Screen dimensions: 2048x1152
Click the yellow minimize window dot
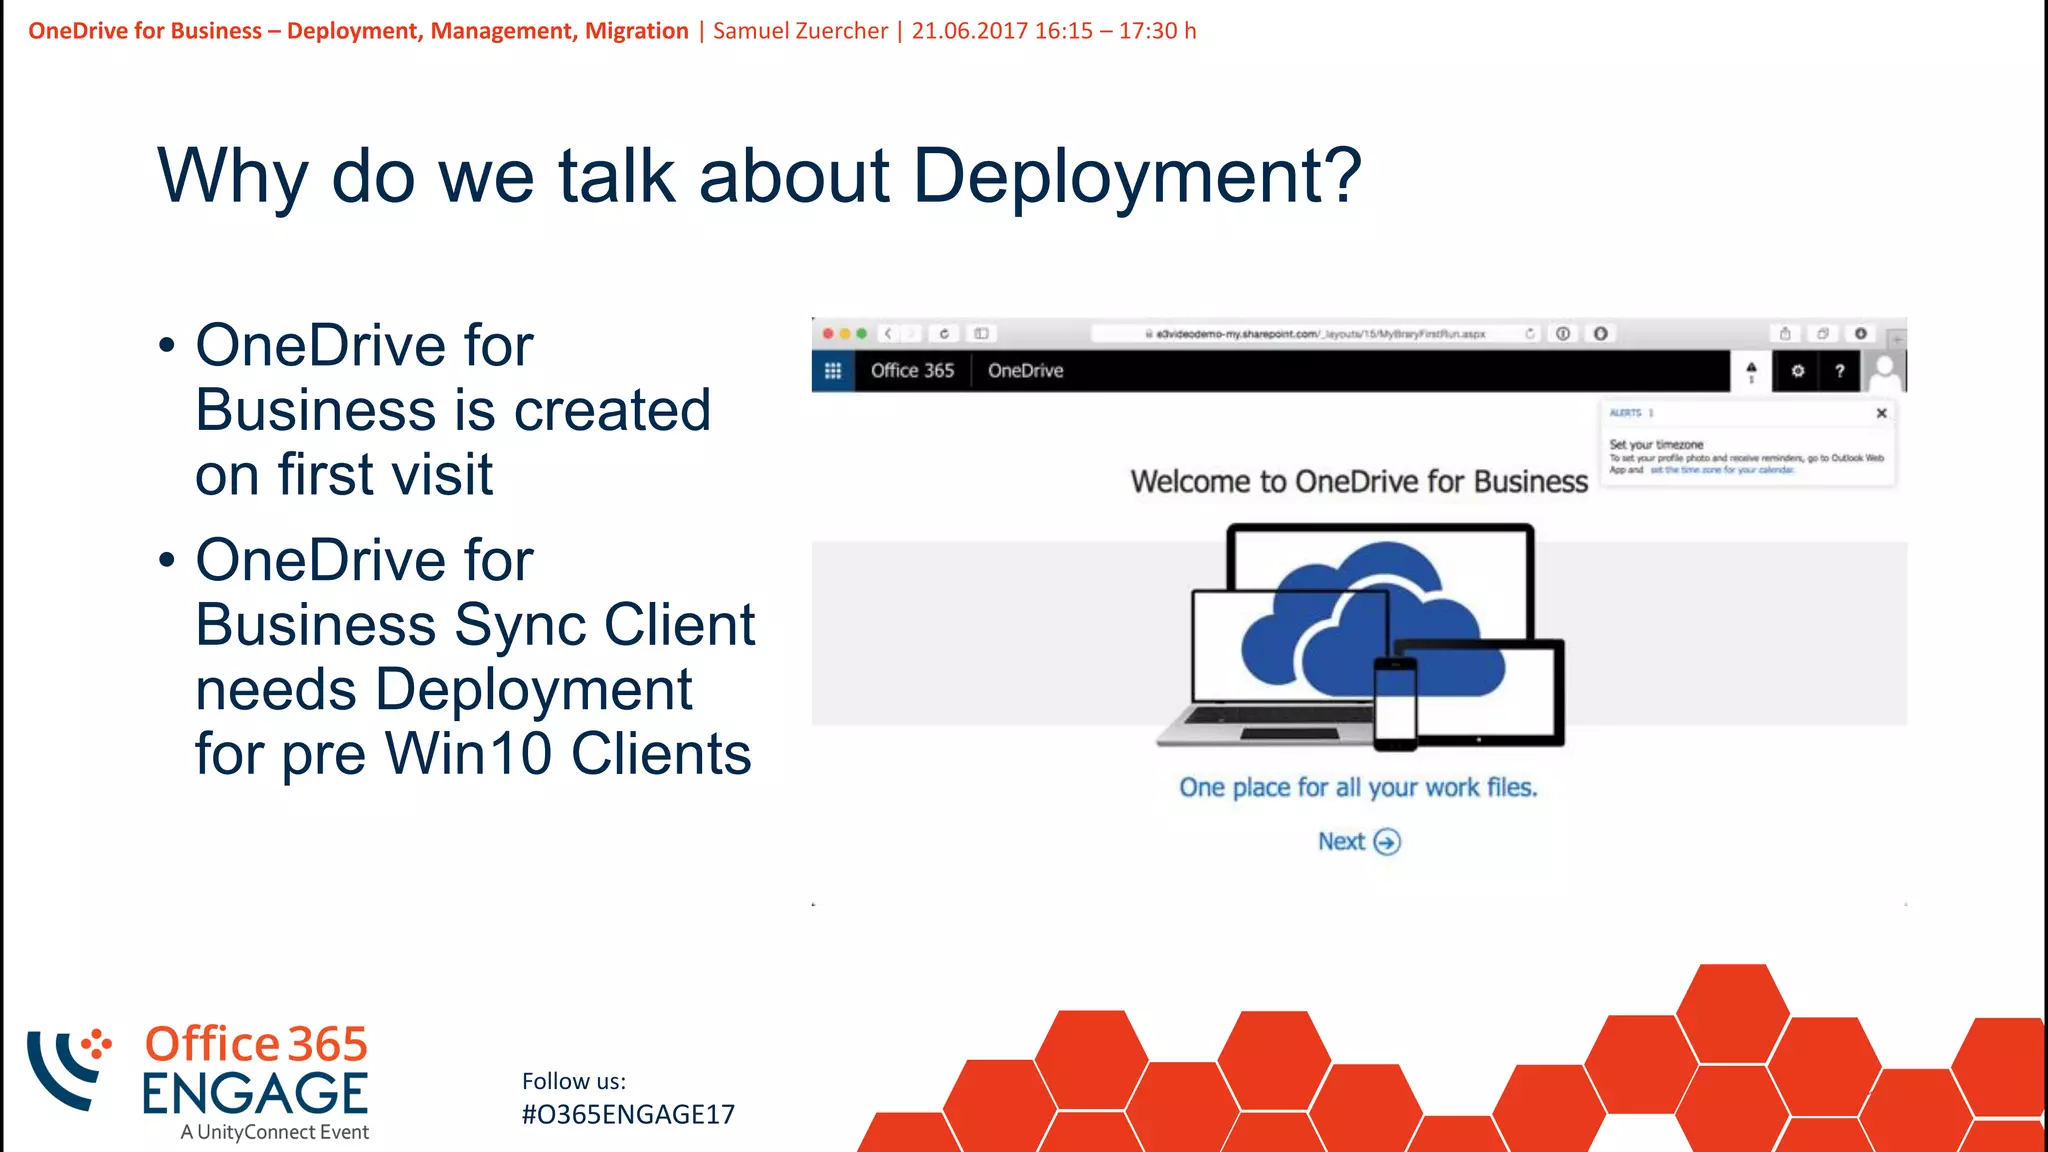(845, 334)
